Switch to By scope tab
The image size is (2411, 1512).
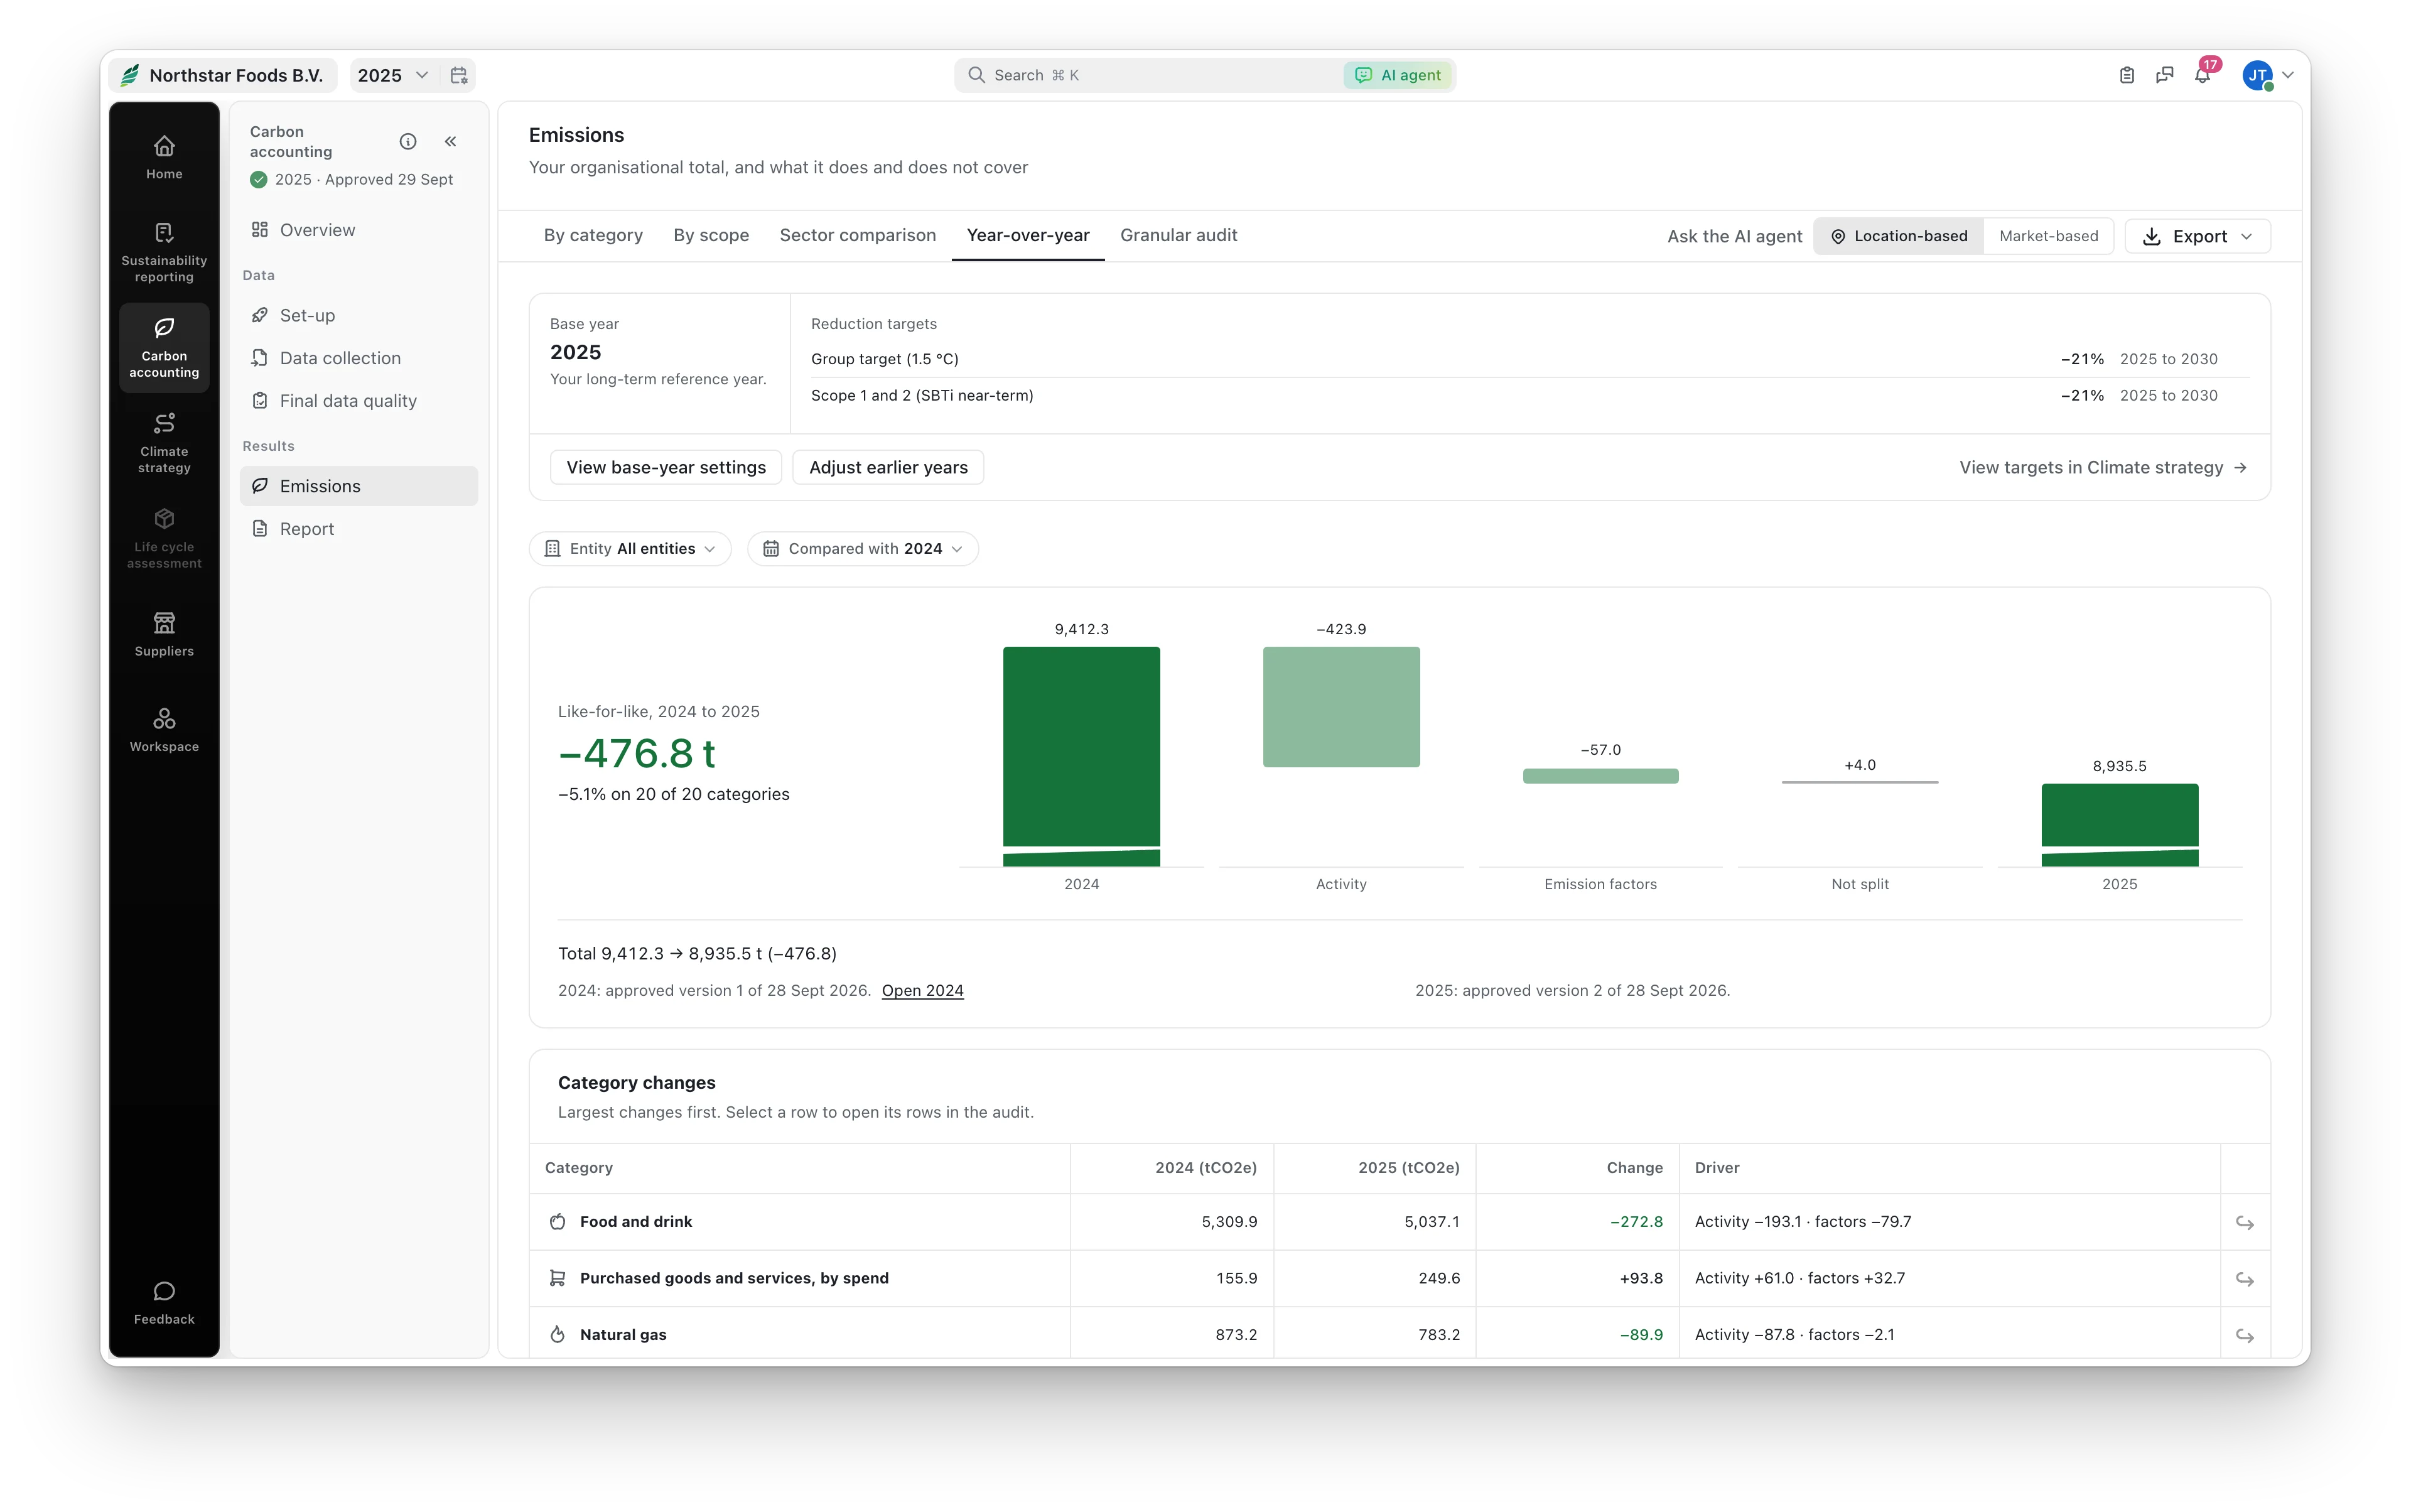[x=711, y=235]
